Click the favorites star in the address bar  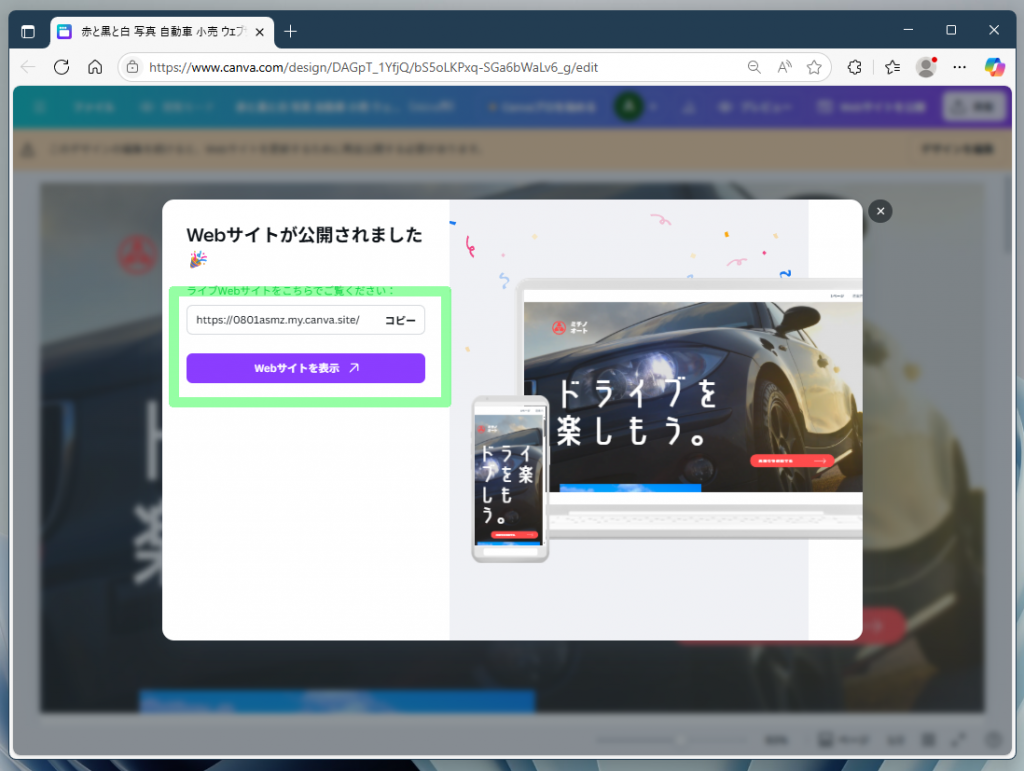tap(815, 67)
